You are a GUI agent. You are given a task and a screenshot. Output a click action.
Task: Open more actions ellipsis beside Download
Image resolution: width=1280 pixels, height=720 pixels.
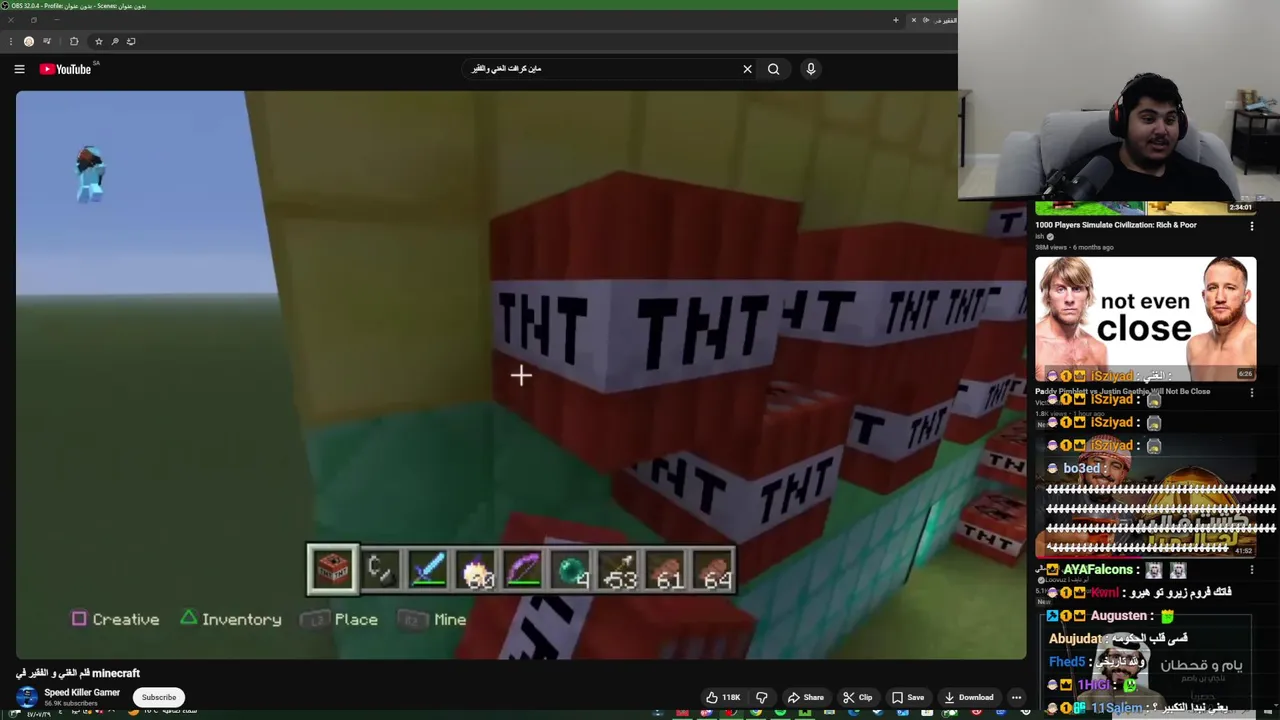1016,697
